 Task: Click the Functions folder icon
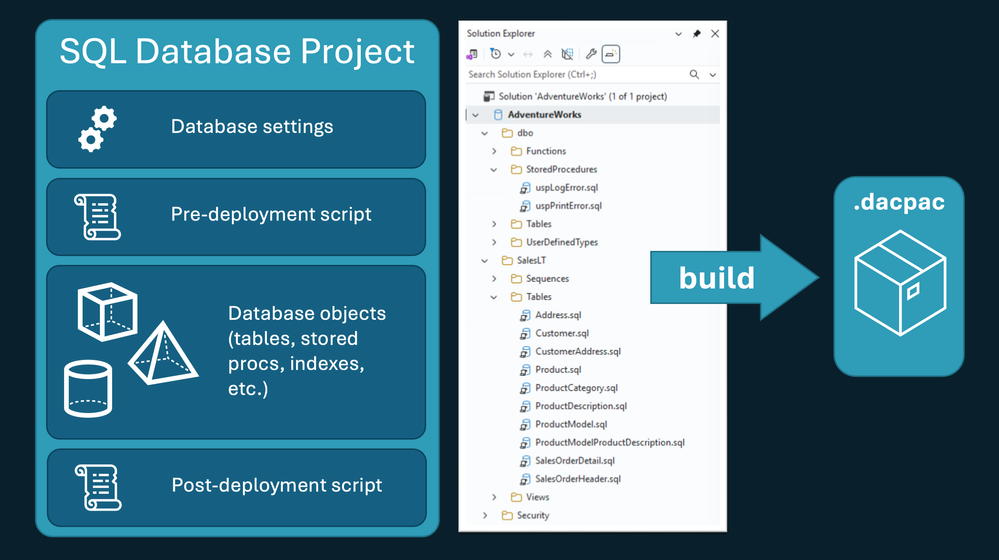point(517,151)
